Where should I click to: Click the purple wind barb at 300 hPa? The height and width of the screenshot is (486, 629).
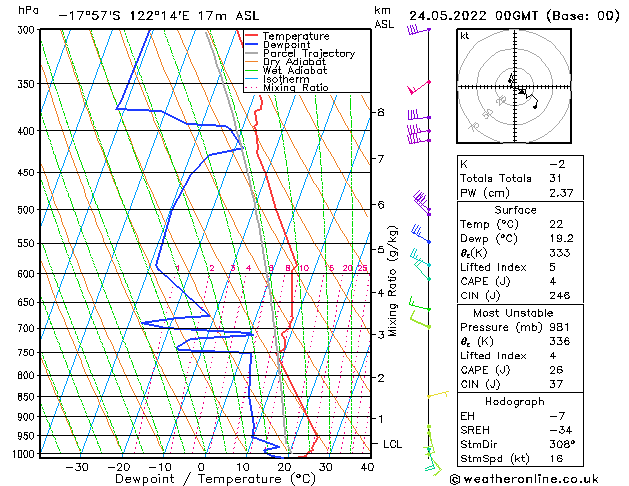(418, 30)
